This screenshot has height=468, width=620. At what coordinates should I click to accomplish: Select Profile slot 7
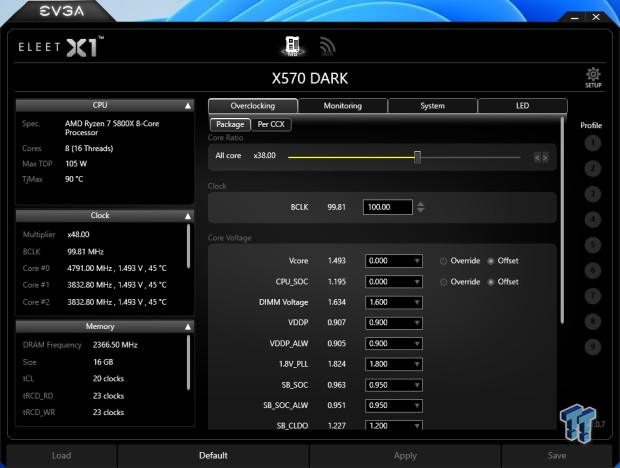coord(592,296)
